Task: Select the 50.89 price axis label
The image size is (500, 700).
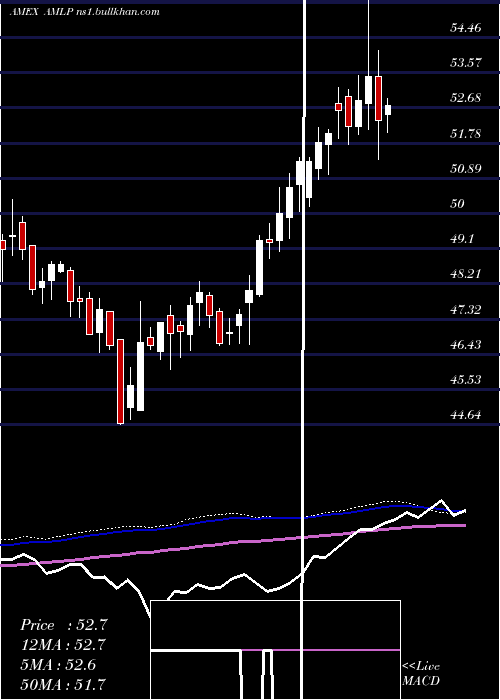Action: tap(466, 169)
